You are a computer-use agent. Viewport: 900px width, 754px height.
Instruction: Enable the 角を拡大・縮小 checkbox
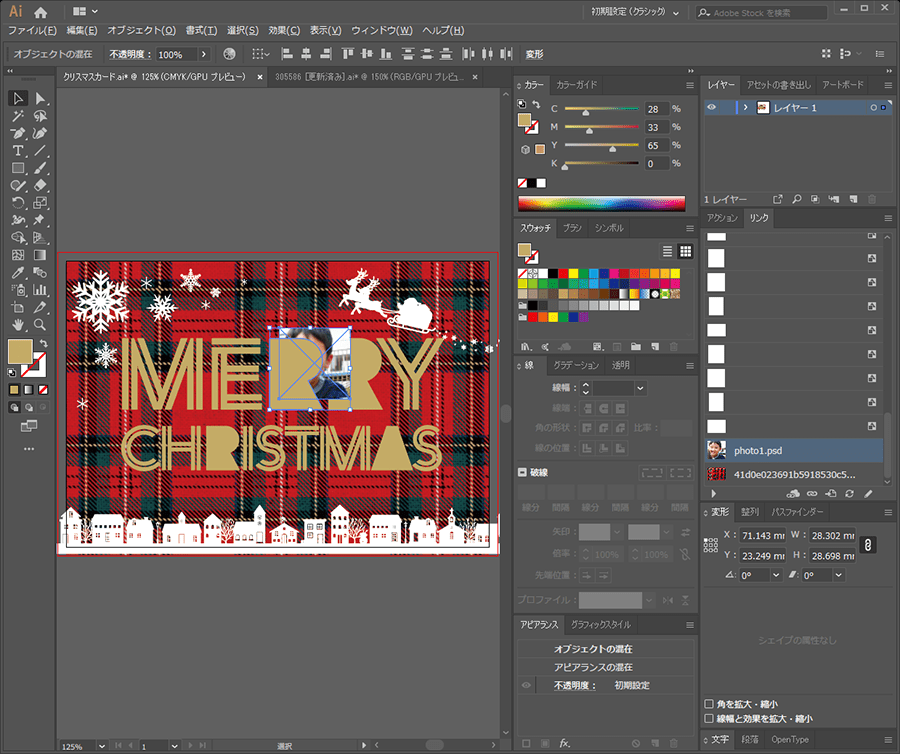pos(710,703)
